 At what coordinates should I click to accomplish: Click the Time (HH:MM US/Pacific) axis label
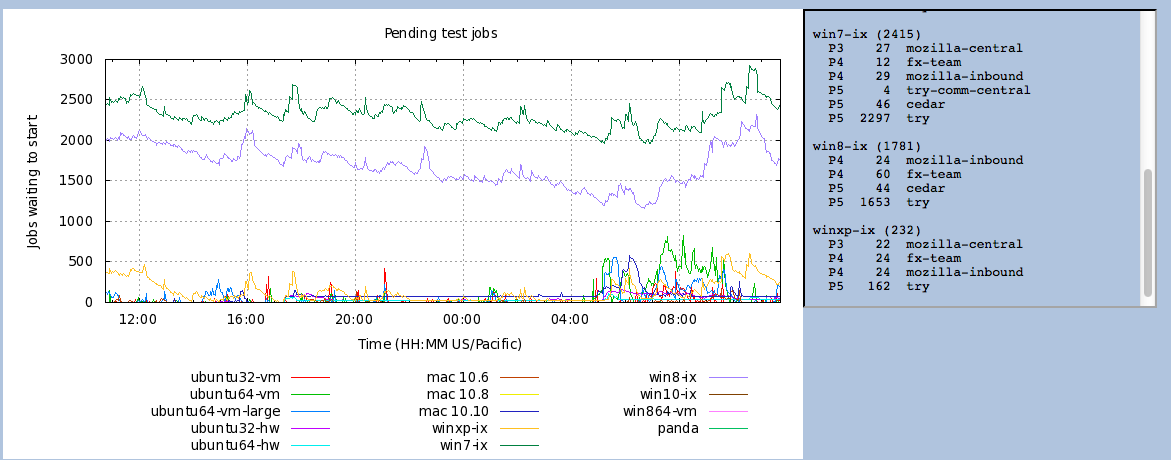[x=440, y=344]
